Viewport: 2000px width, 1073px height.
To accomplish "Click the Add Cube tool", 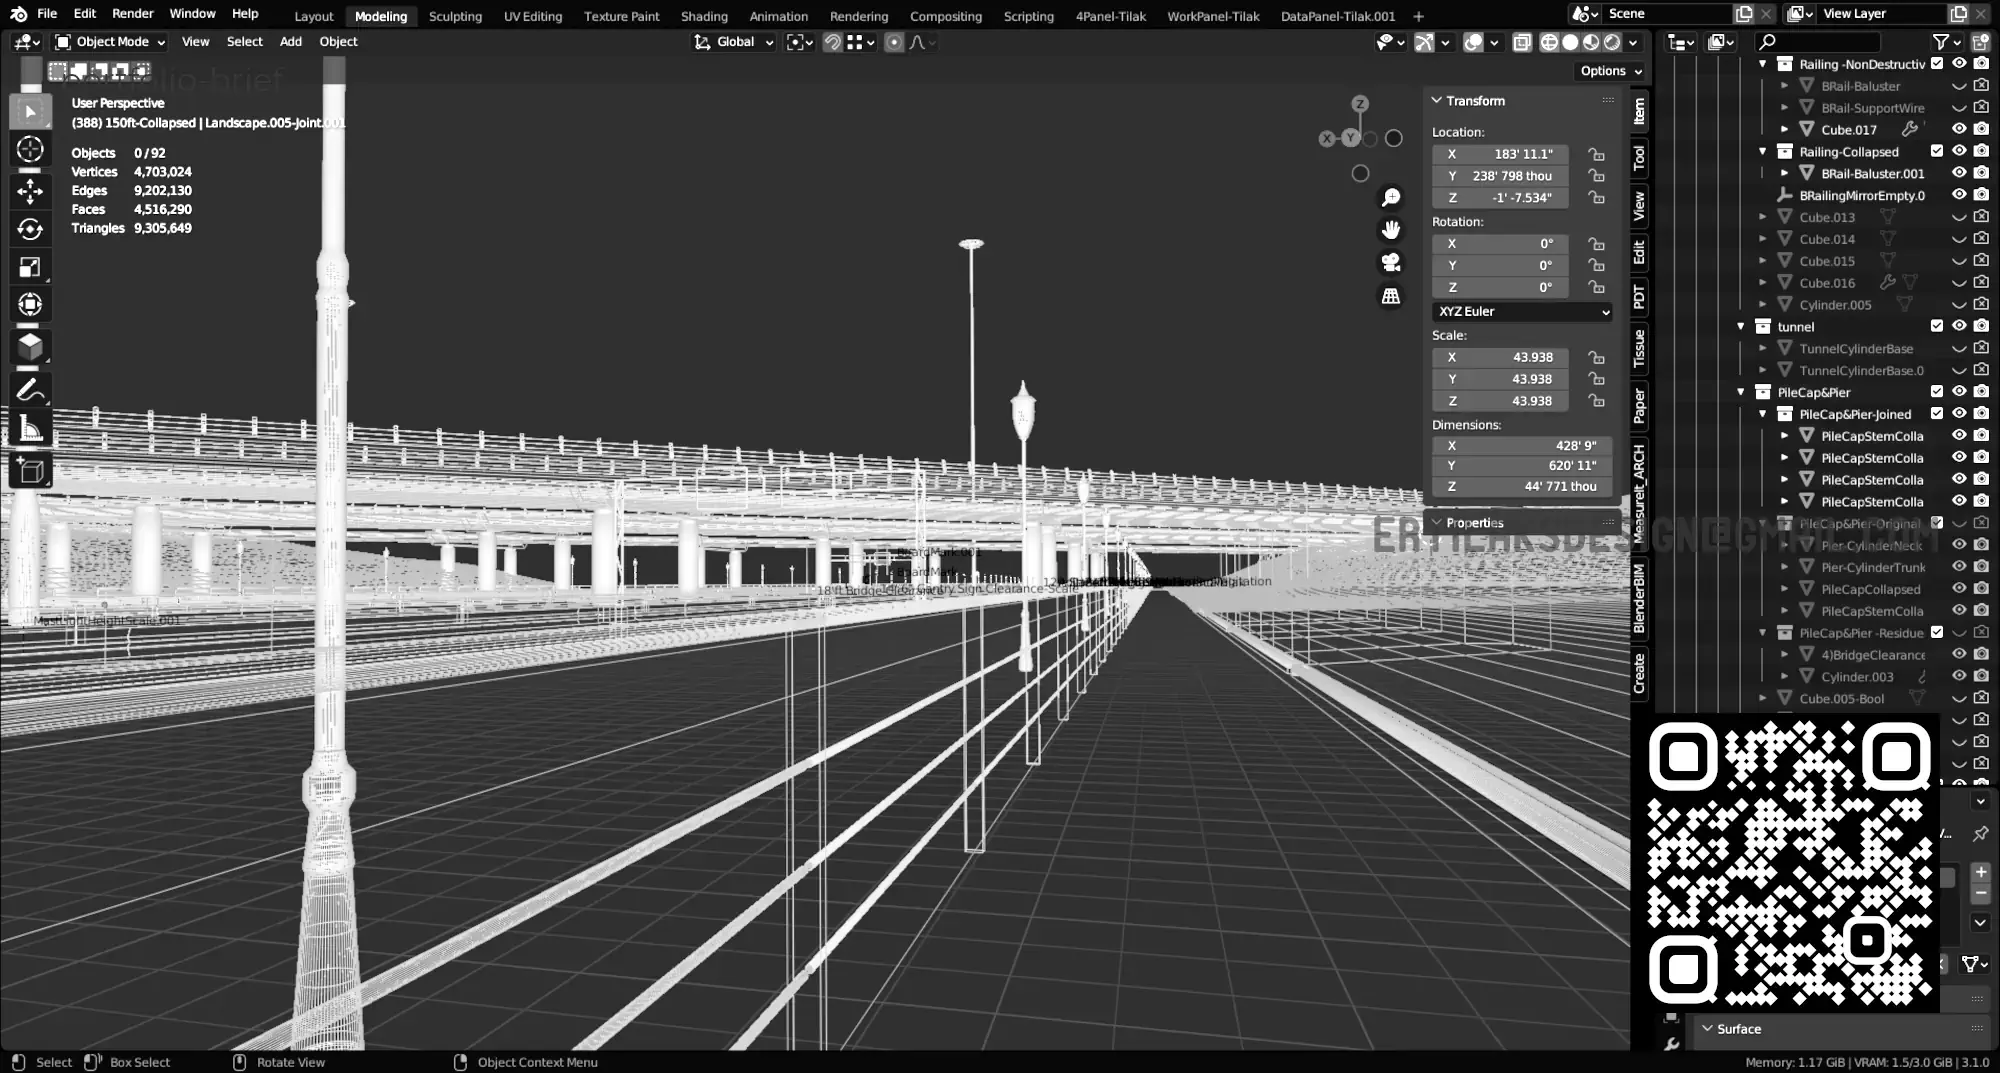I will click(30, 470).
